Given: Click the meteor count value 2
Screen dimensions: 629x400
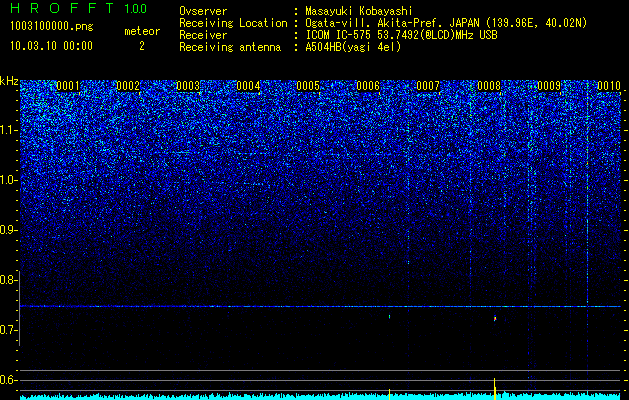Looking at the screenshot, I should (x=142, y=46).
